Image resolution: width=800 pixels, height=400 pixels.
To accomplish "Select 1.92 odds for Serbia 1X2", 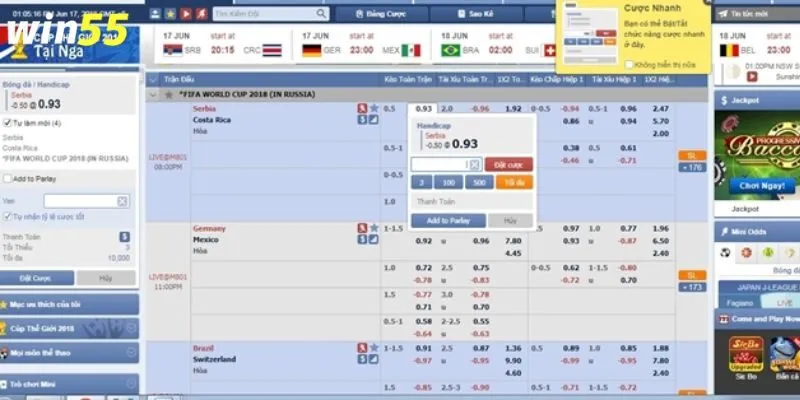I will pyautogui.click(x=513, y=109).
